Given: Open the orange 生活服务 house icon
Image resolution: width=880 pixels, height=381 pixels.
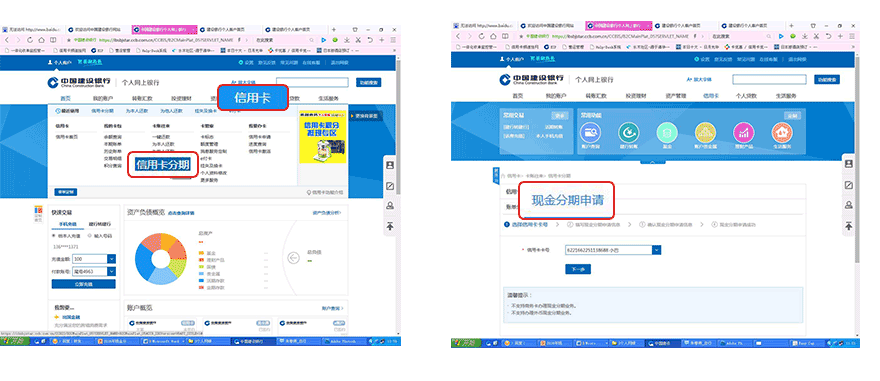Looking at the screenshot, I should click(782, 133).
